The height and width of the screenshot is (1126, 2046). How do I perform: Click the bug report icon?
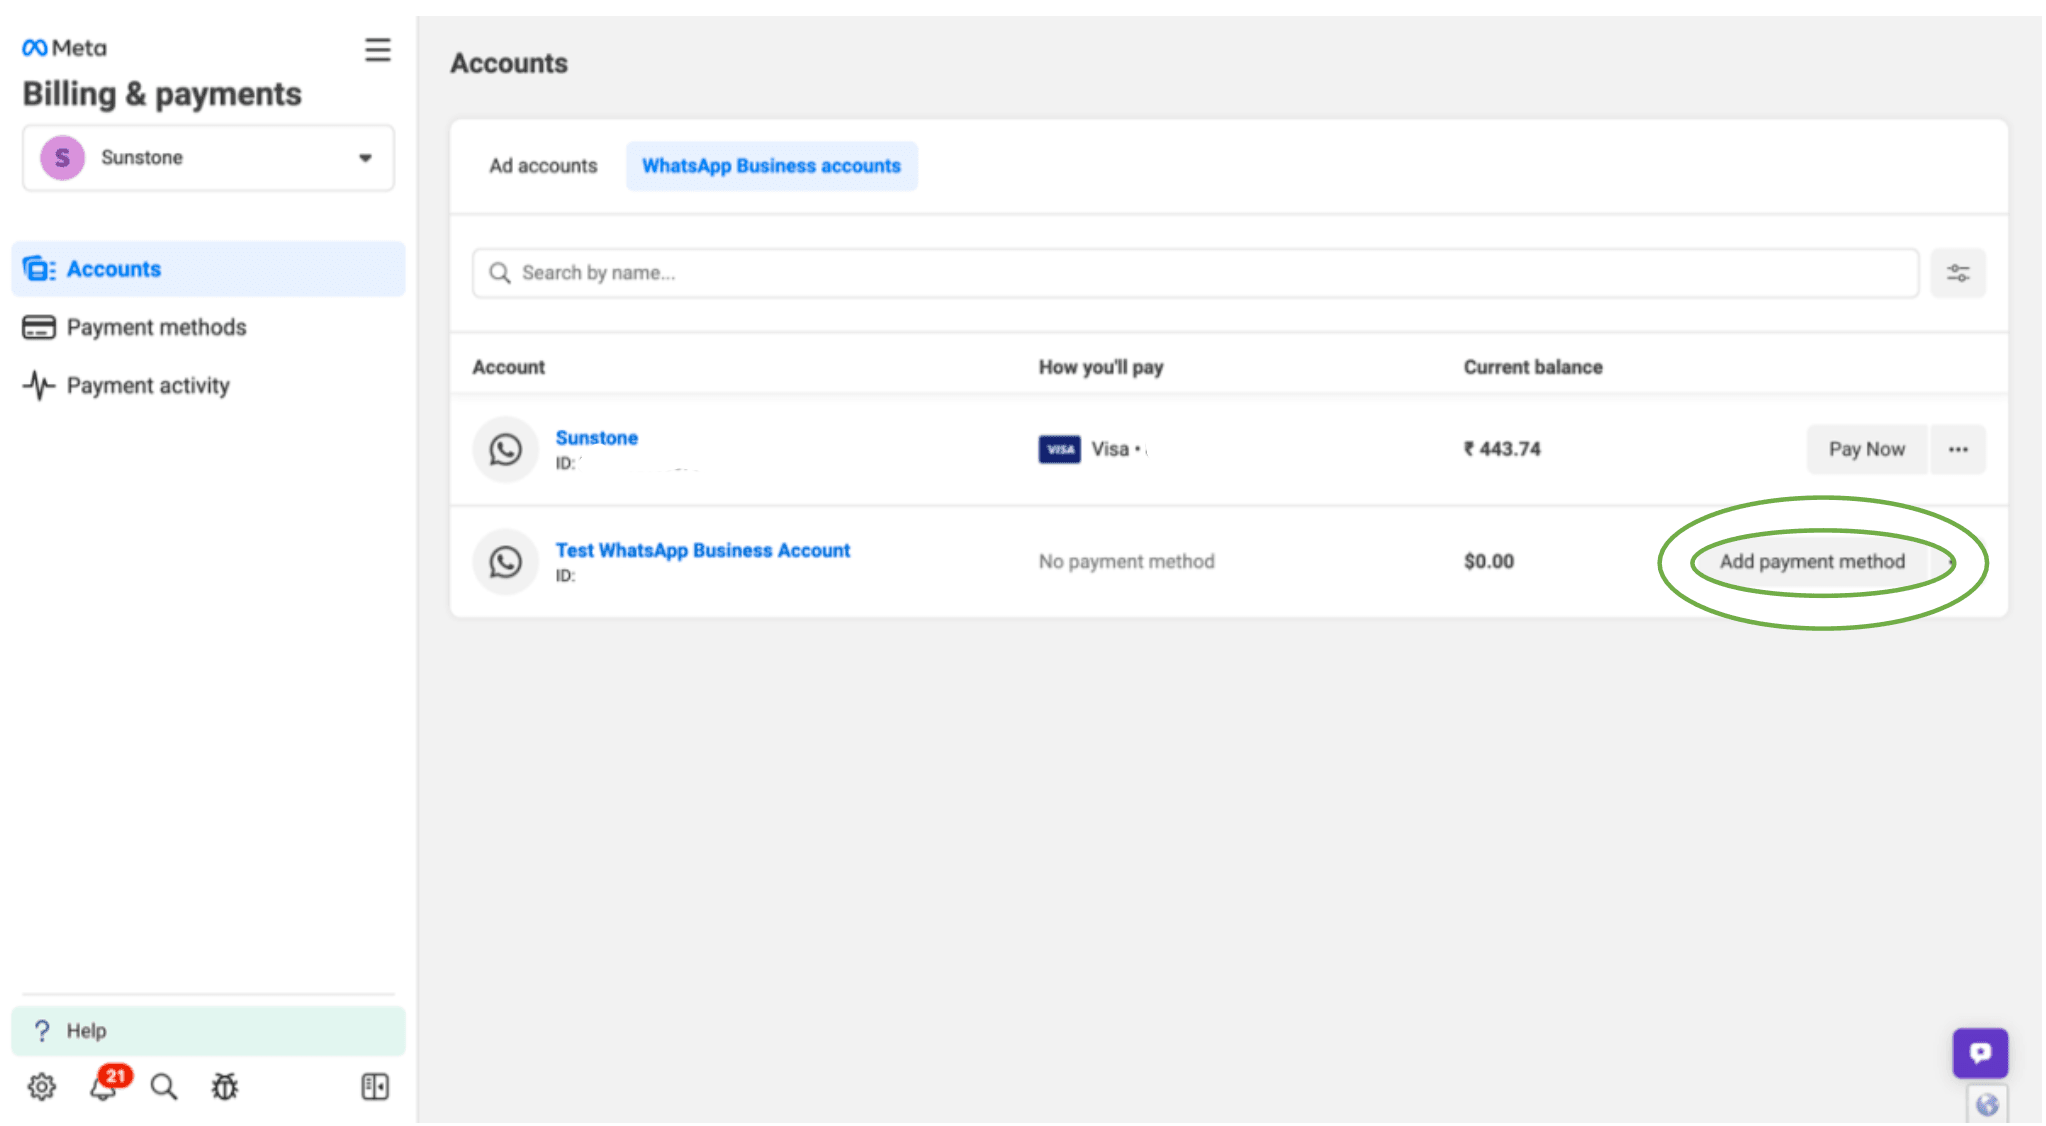point(225,1086)
